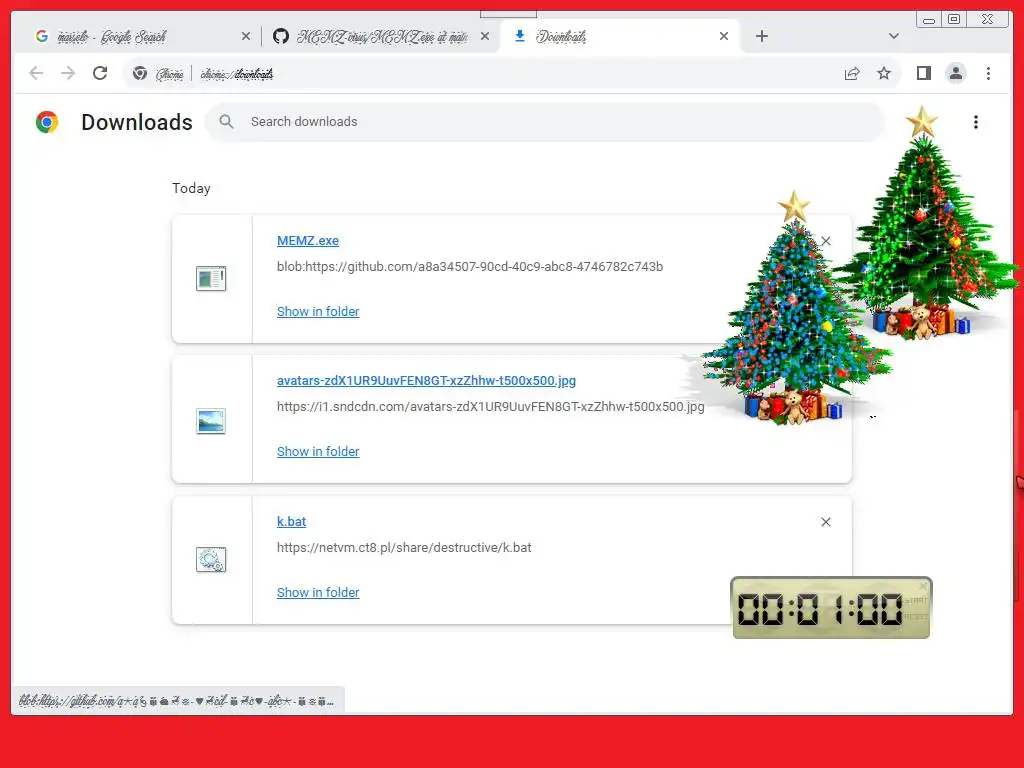Close the Google Search tab

[x=246, y=37]
